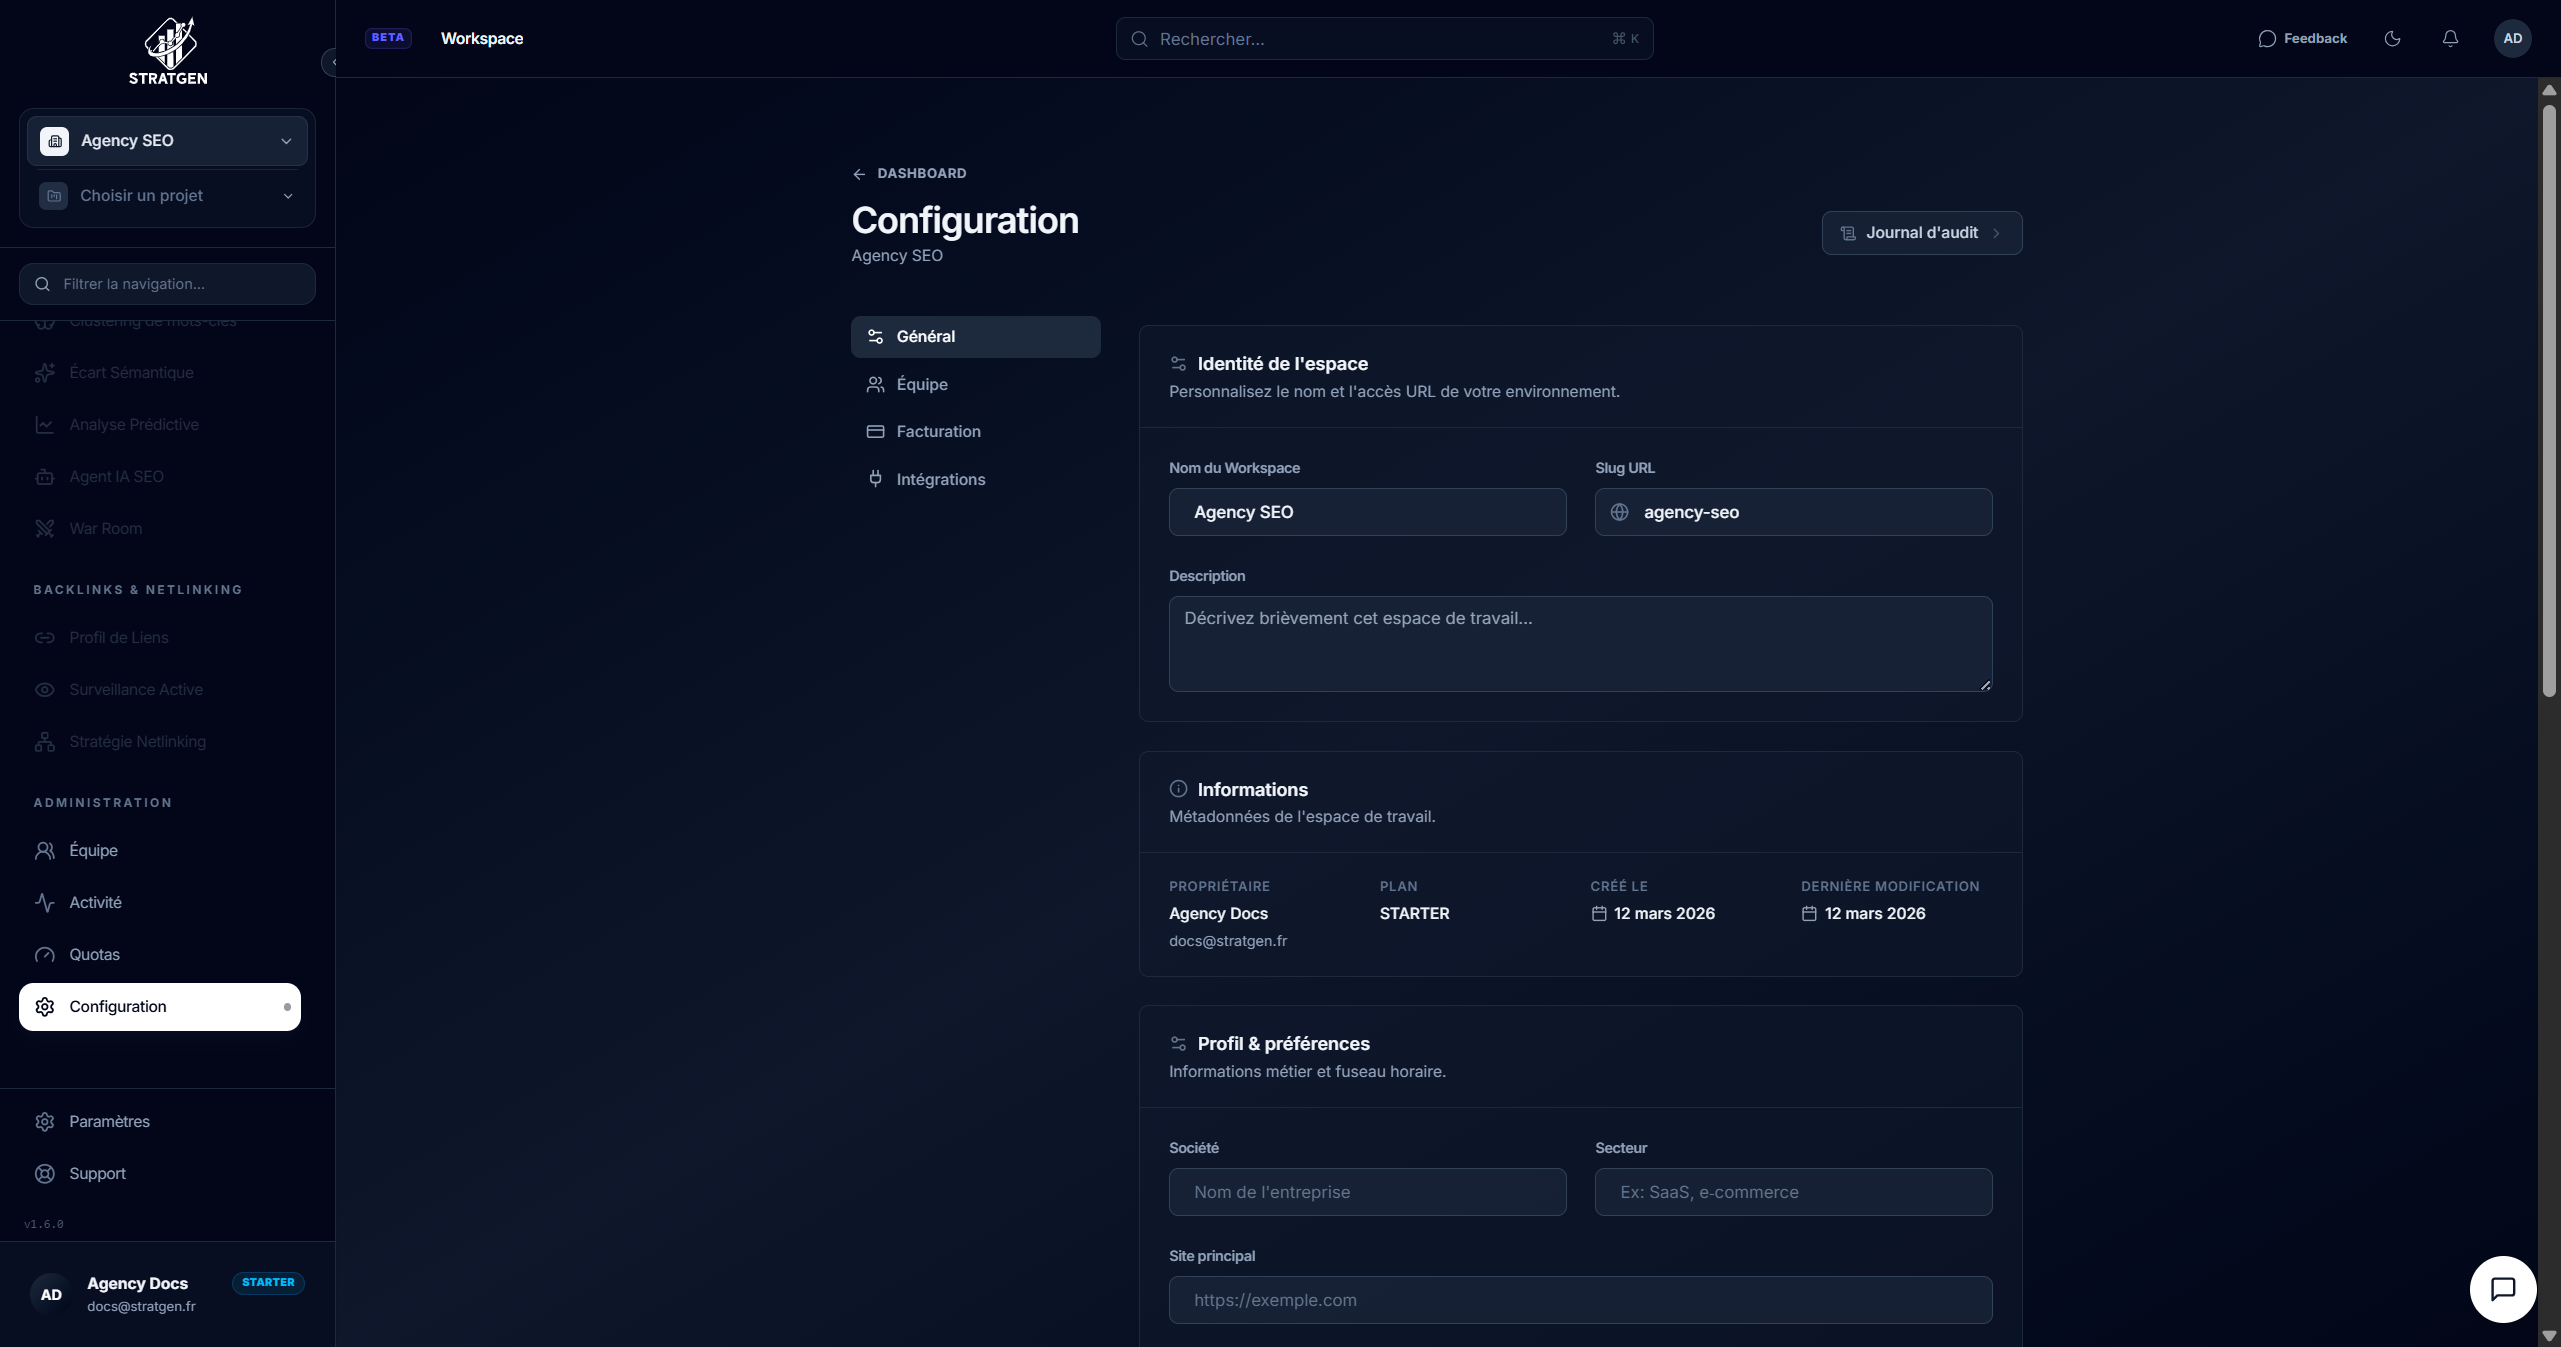The image size is (2561, 1347).
Task: Click the Société company name field
Action: (x=1366, y=1191)
